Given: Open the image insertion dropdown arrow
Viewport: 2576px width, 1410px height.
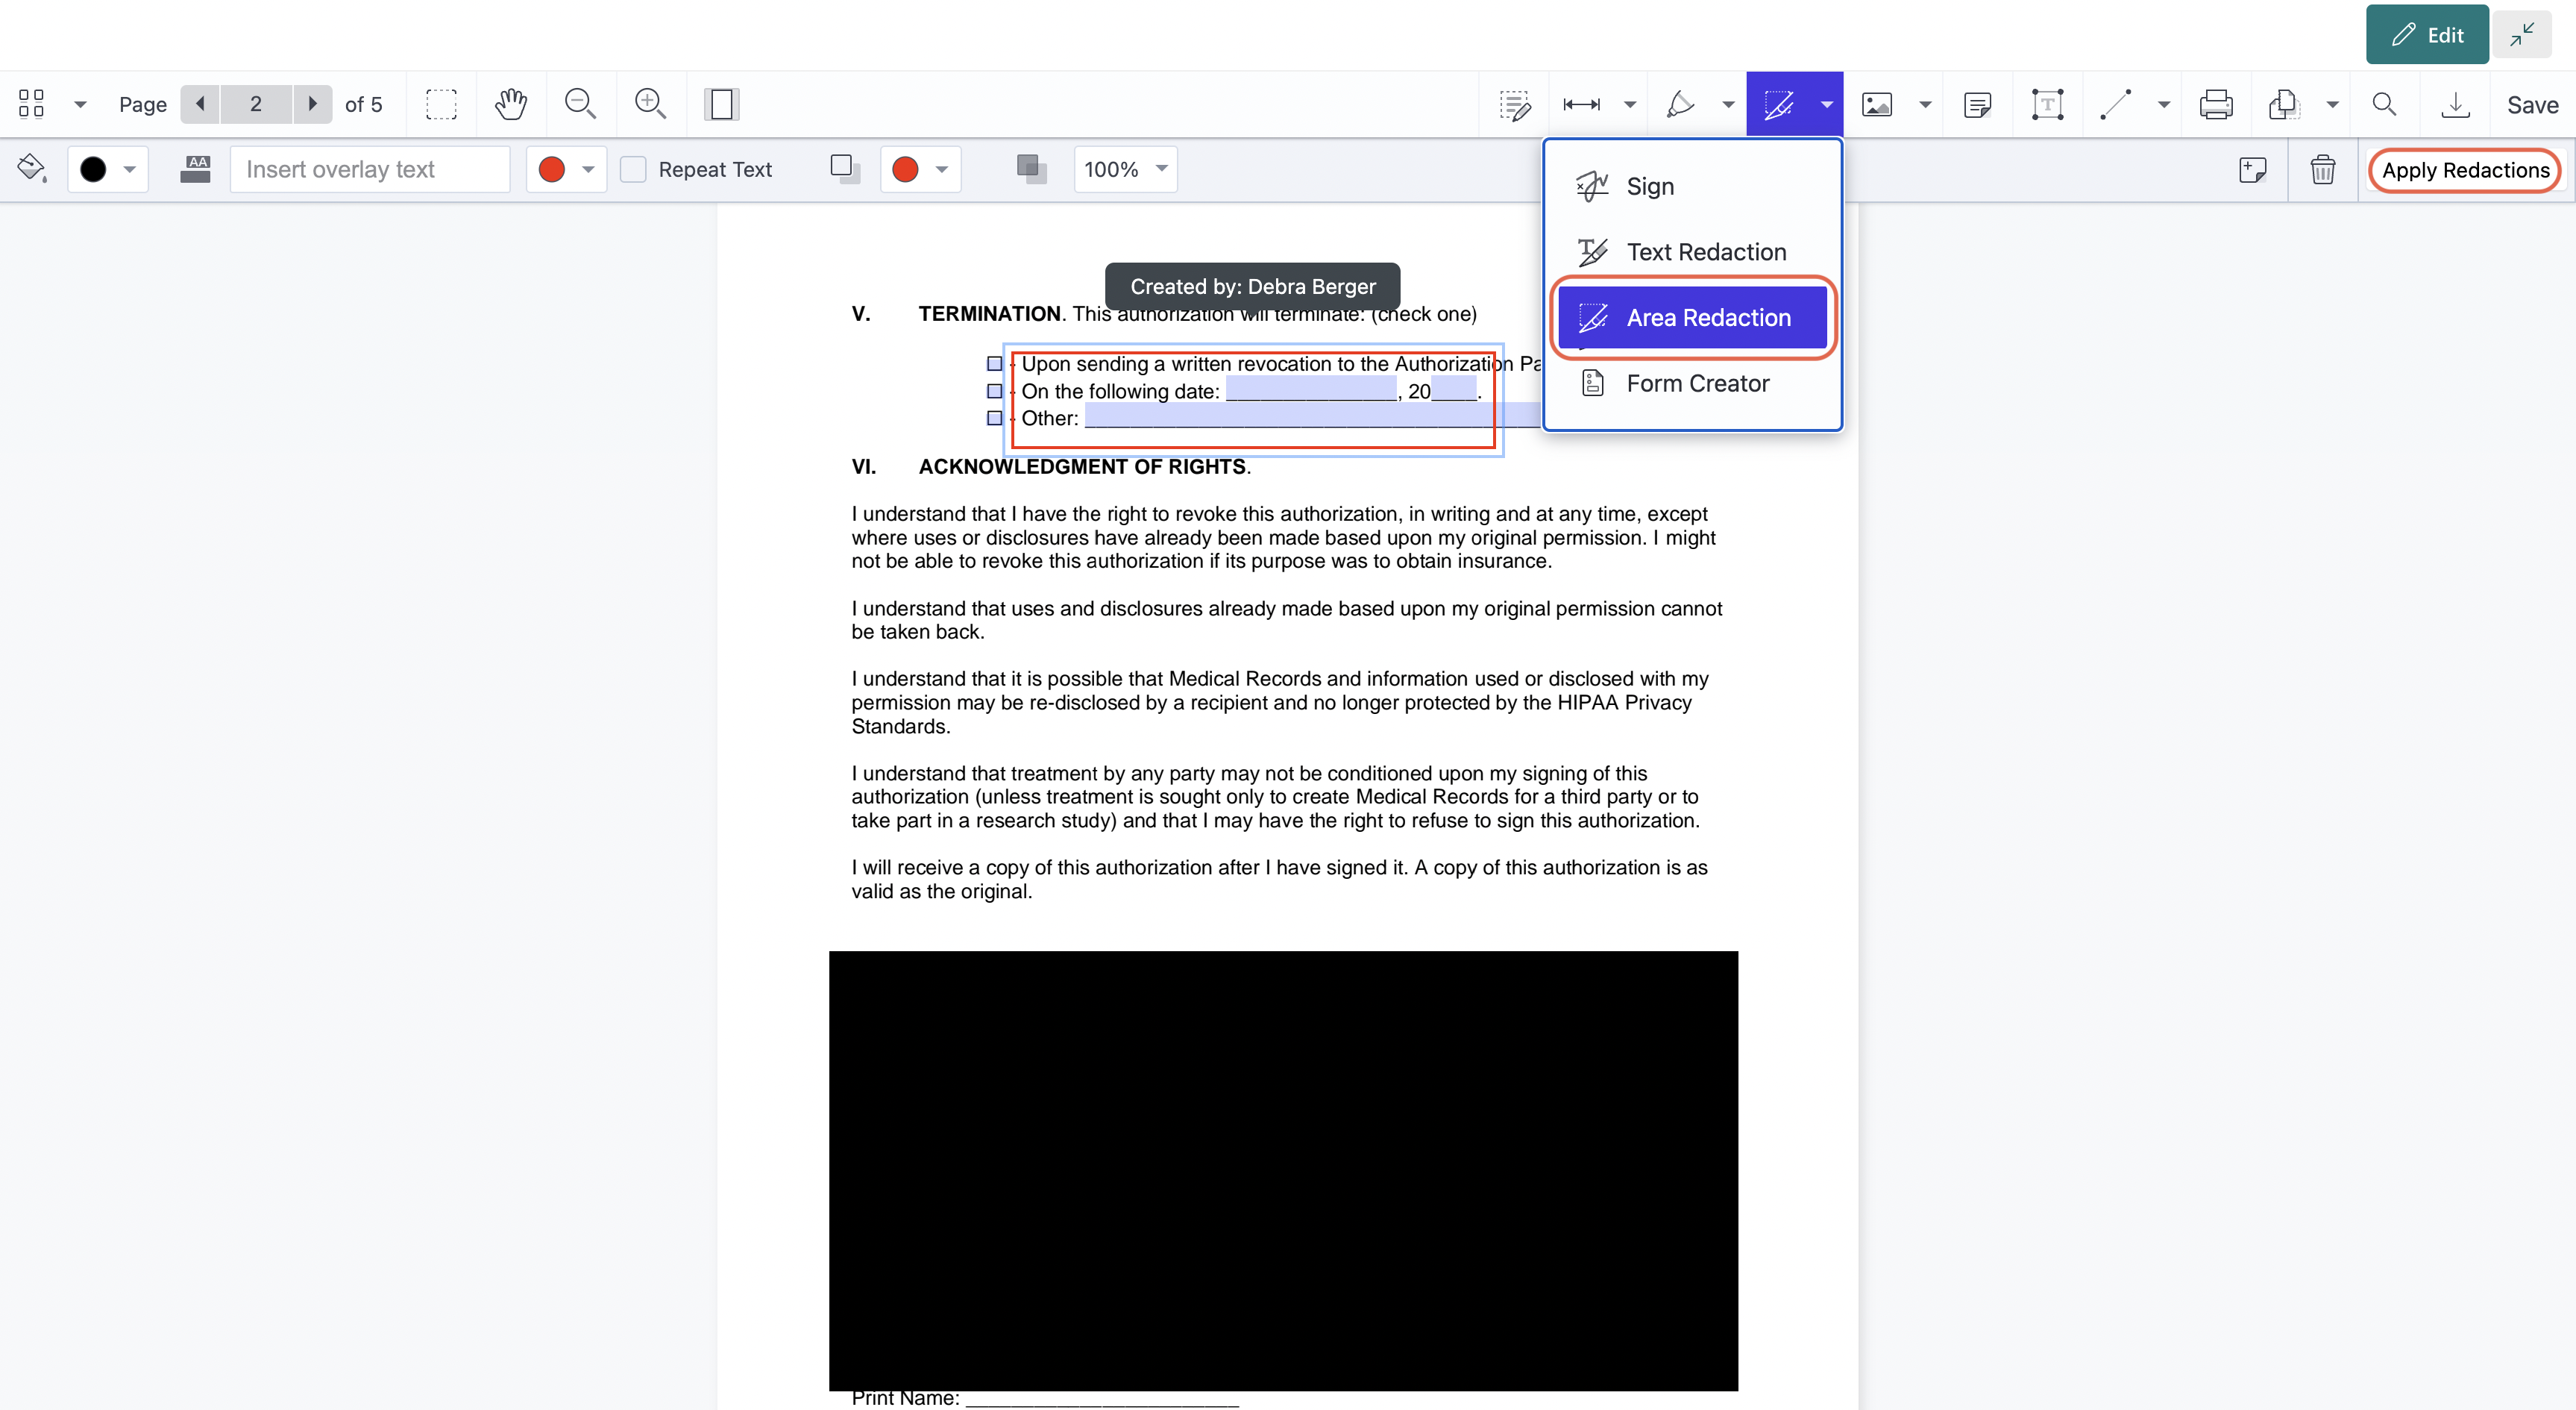Looking at the screenshot, I should point(1926,103).
